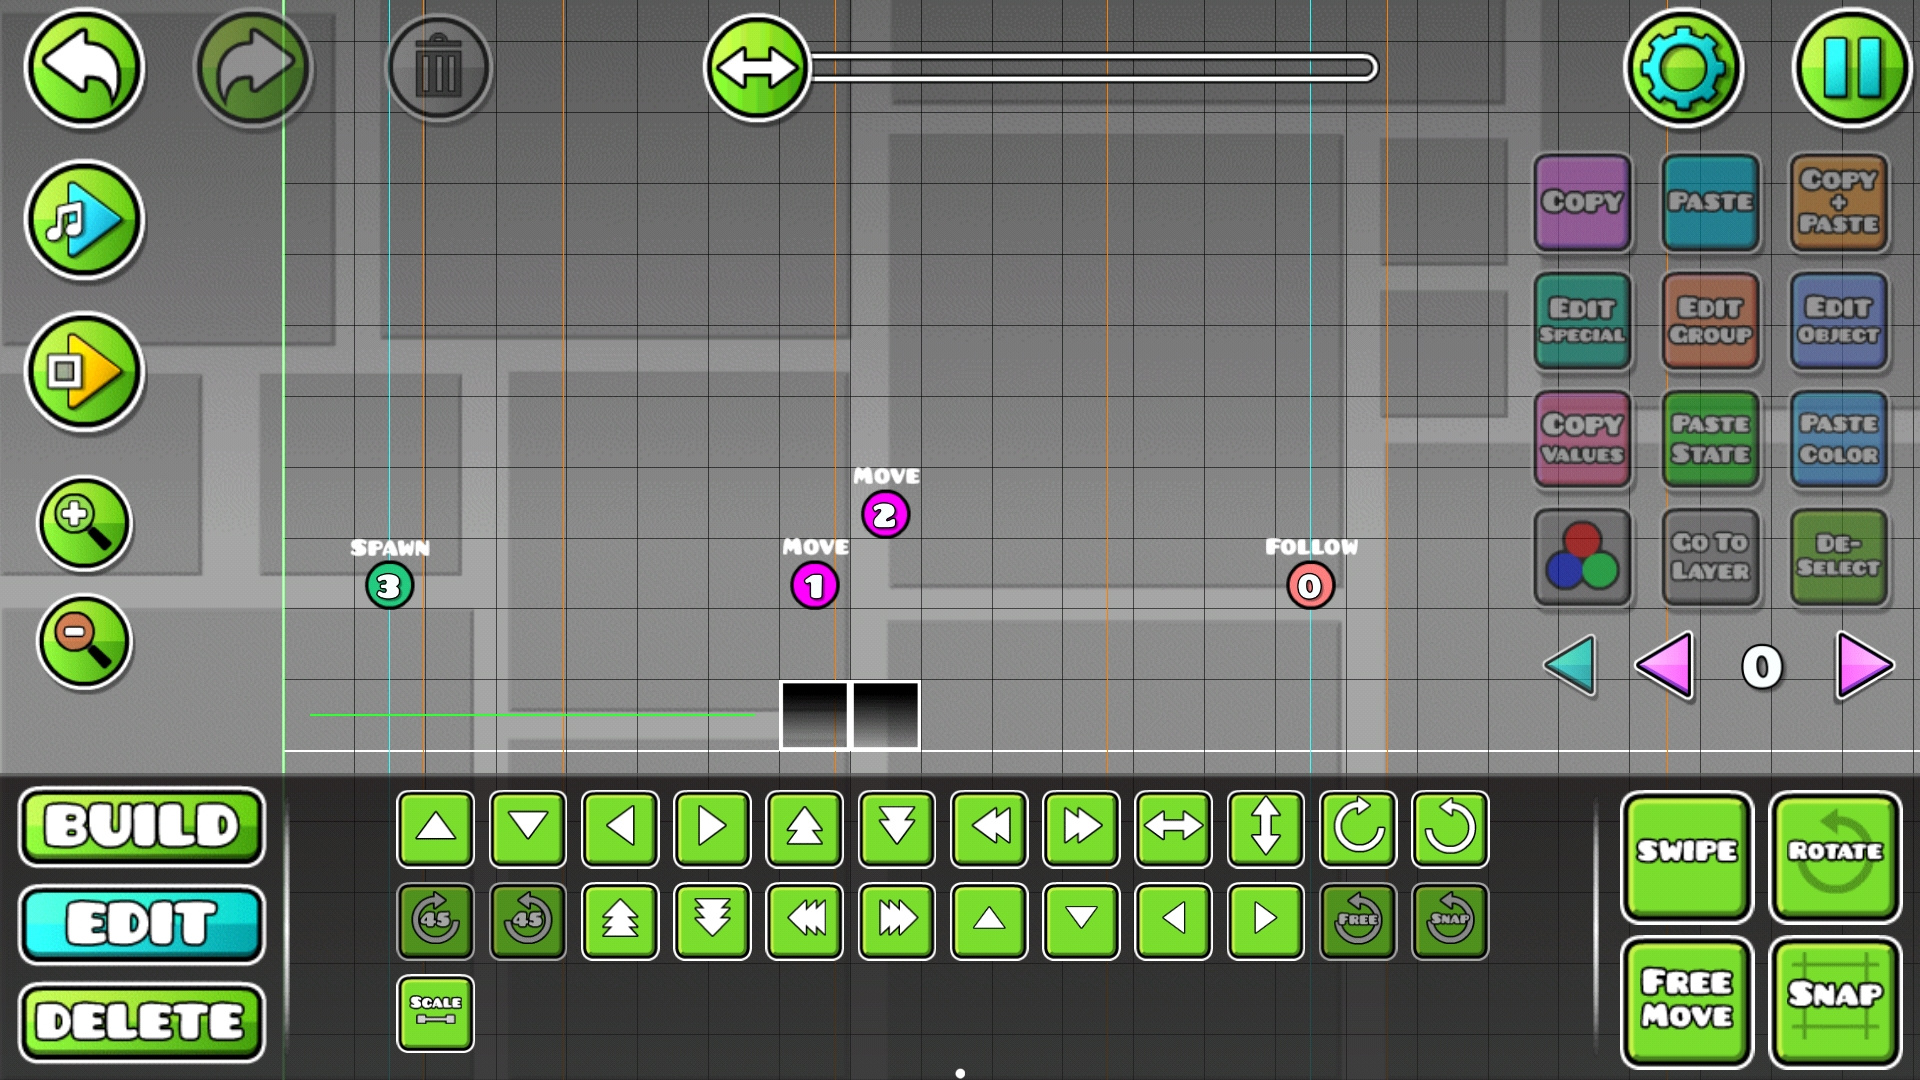
Task: Zoom in with the plus magnifier
Action: click(x=85, y=523)
